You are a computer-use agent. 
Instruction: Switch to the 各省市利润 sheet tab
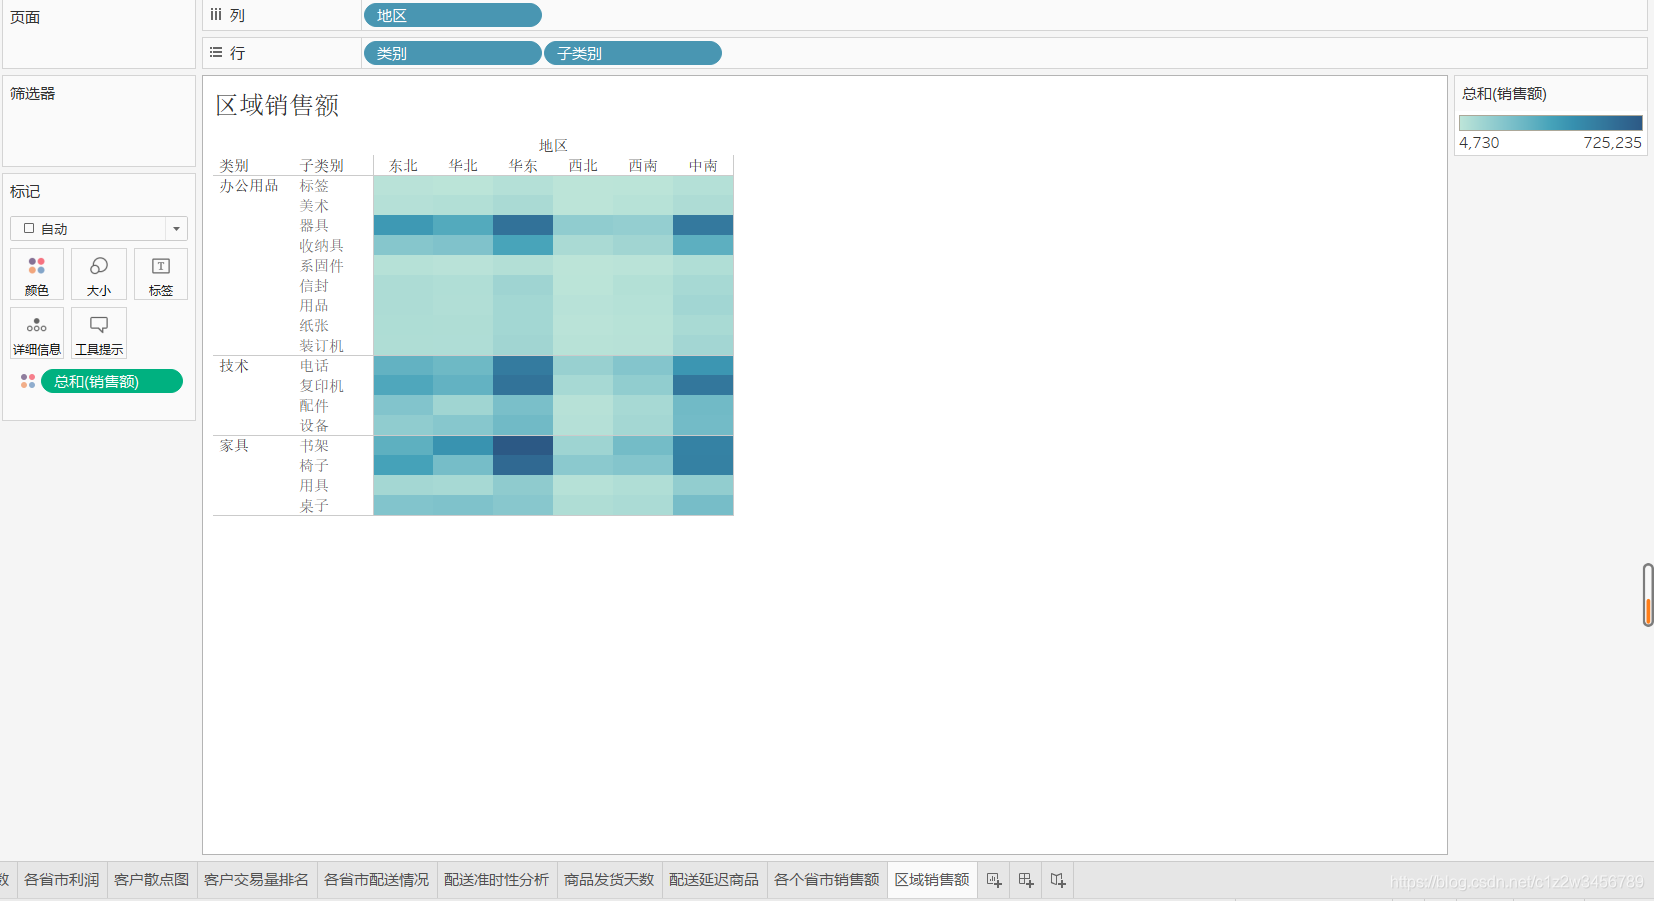pos(62,880)
